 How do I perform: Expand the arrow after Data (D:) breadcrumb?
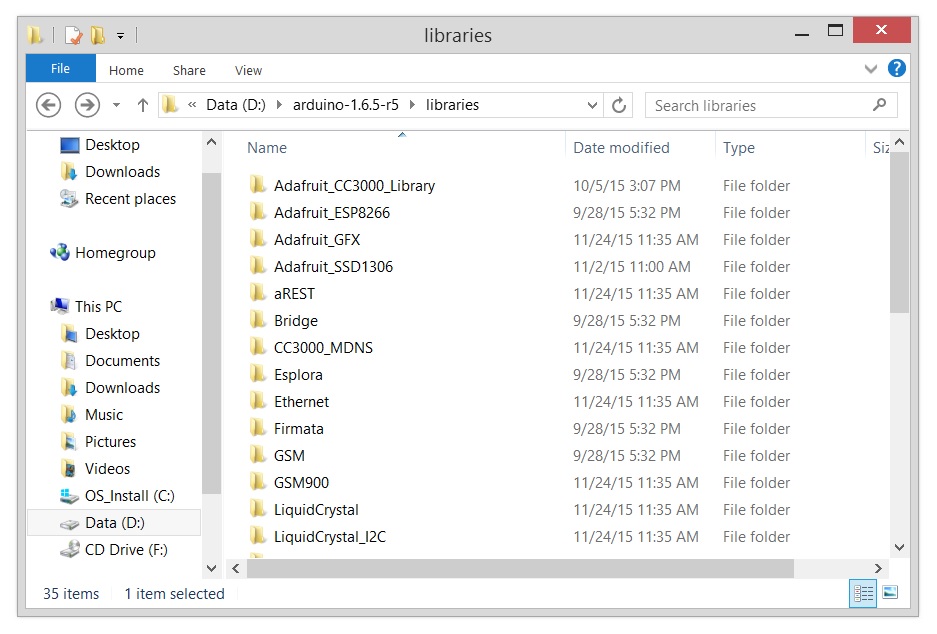click(279, 105)
